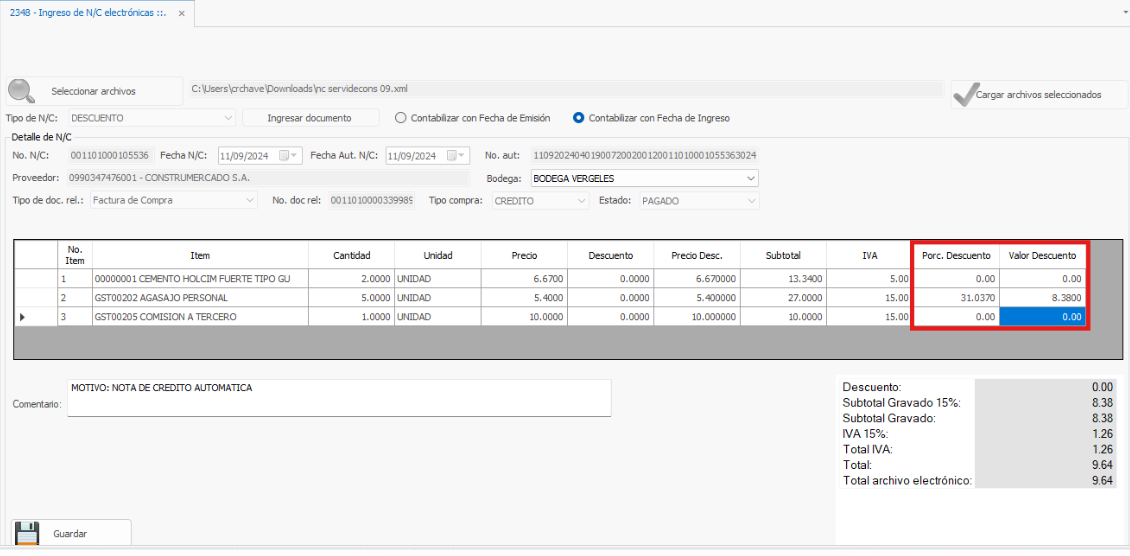Open the Tipo de N/C dropdown
Screen dimensions: 1130x556
coord(228,118)
